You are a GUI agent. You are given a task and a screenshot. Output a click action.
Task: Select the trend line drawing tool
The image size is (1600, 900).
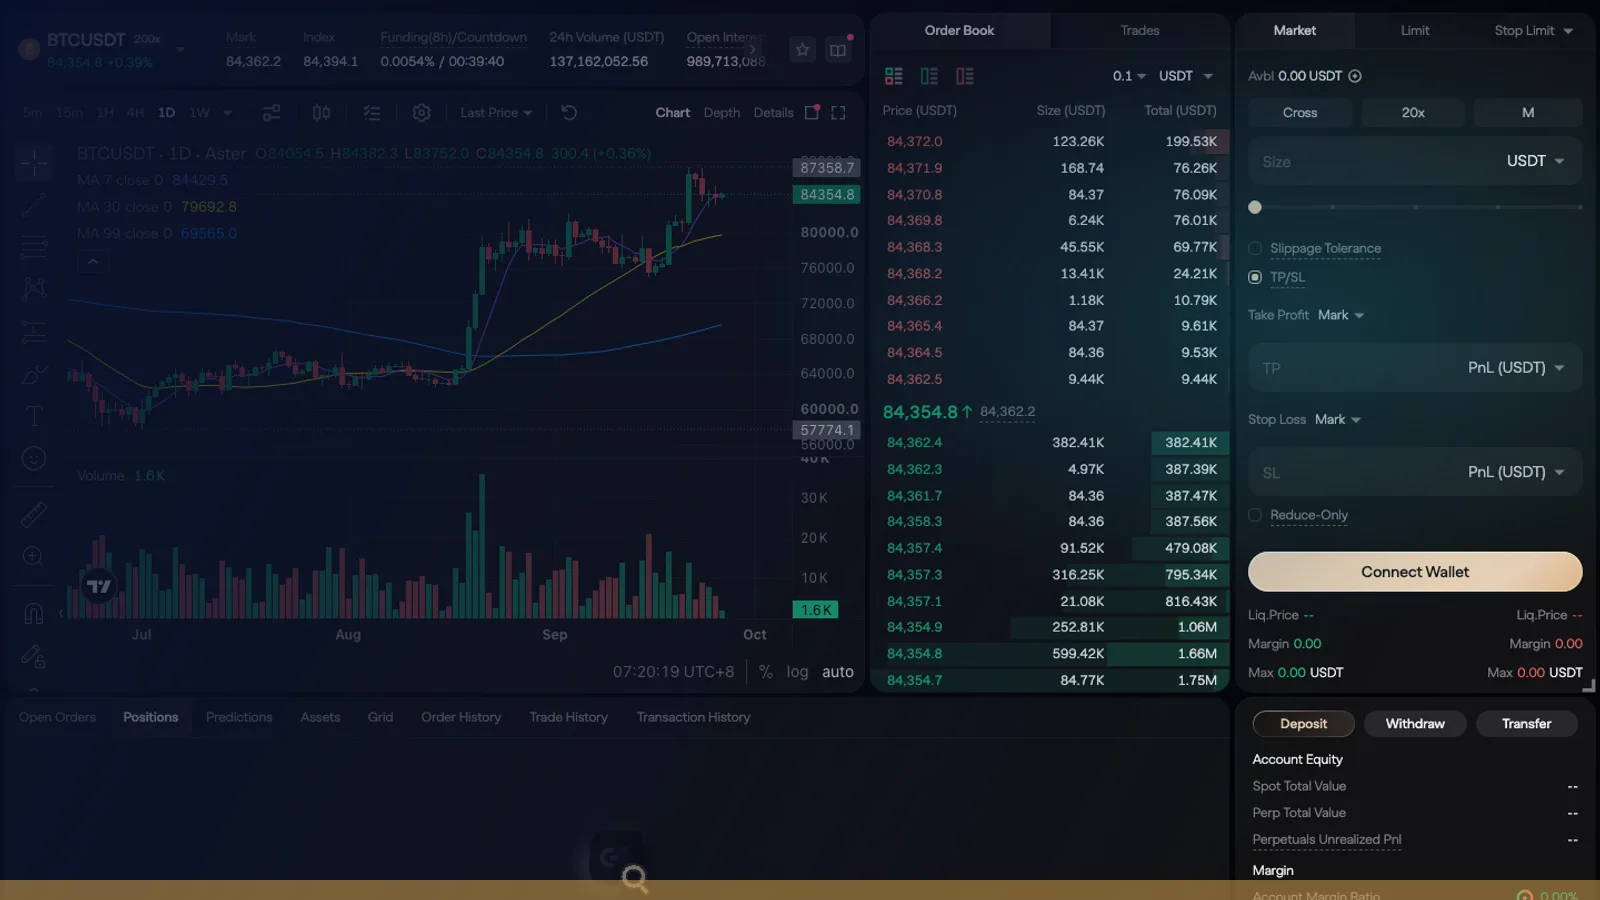[x=34, y=205]
